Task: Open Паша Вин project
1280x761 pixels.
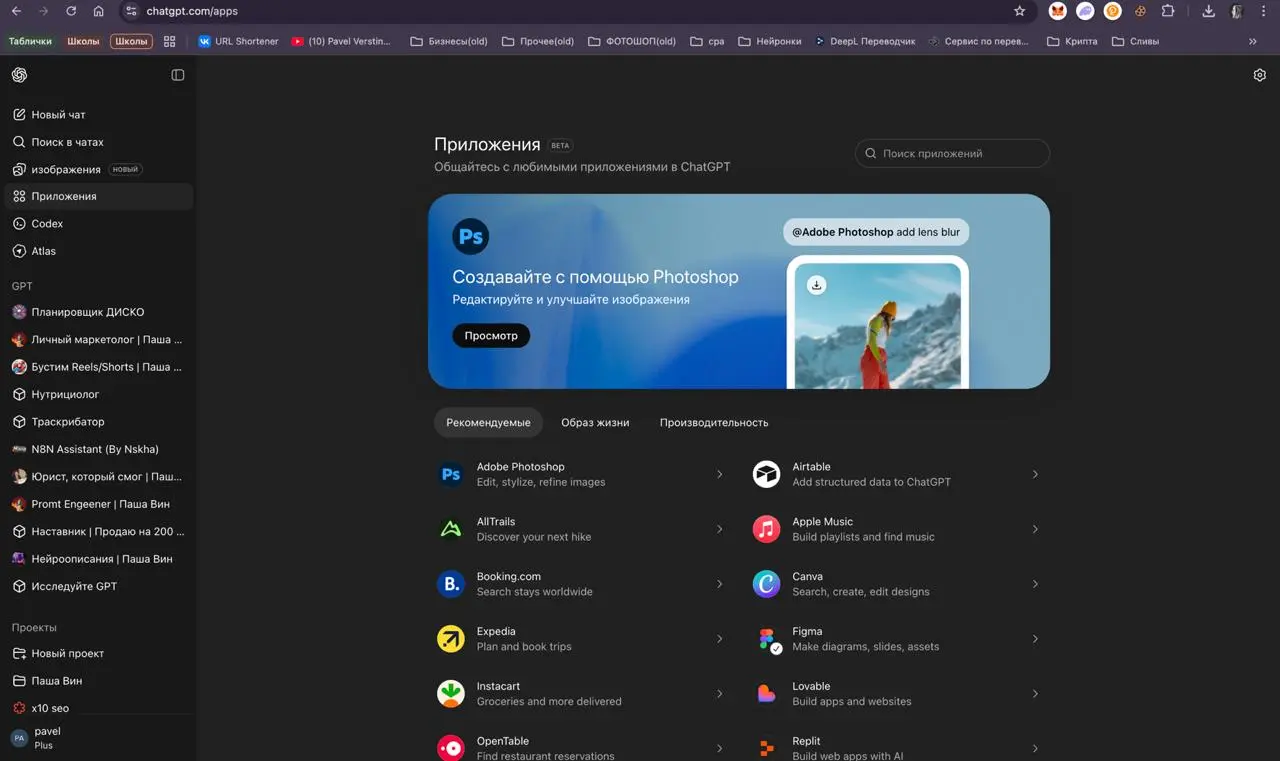Action: 98,681
